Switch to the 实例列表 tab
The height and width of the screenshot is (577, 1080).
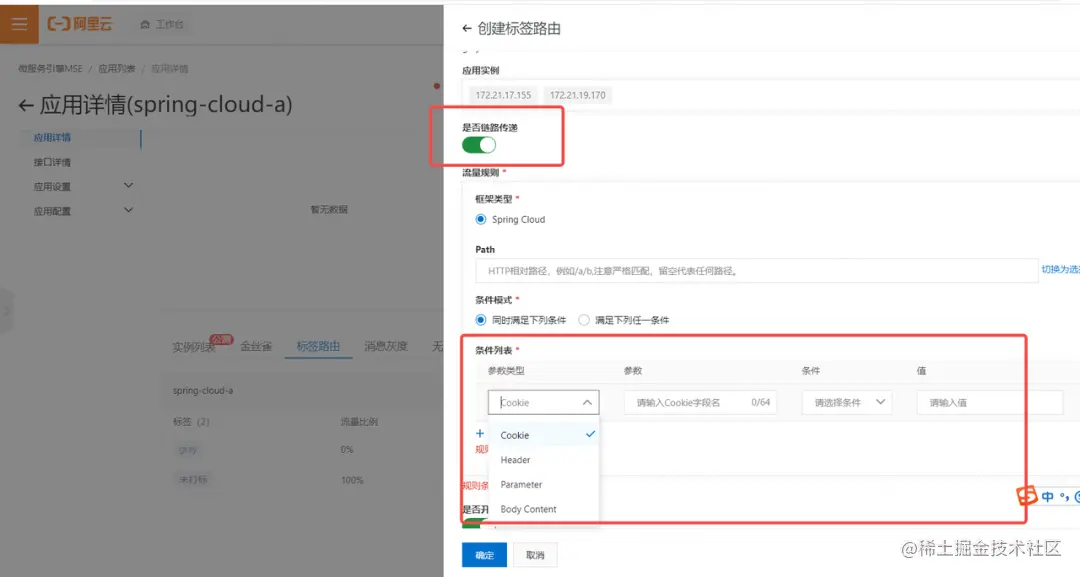point(194,347)
